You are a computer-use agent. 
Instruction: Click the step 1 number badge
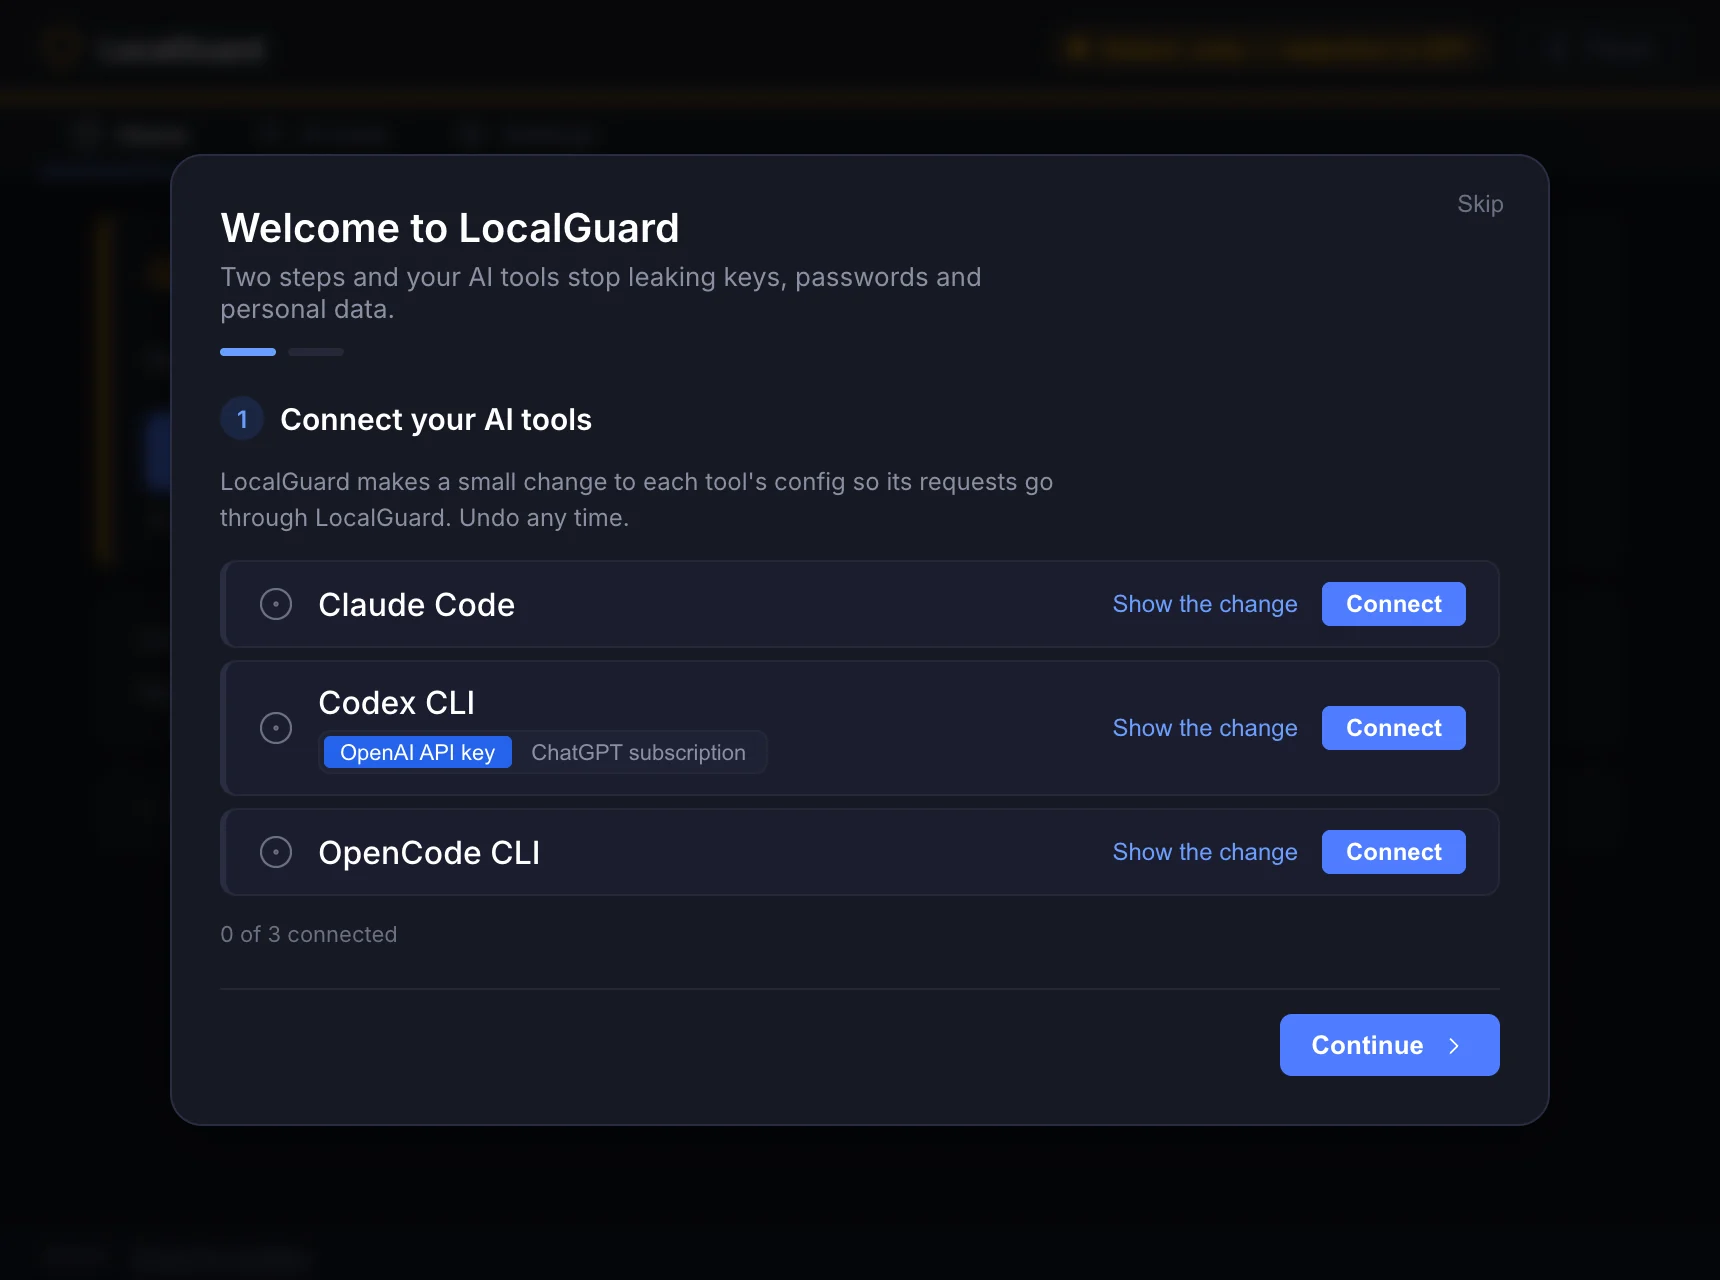pyautogui.click(x=242, y=419)
